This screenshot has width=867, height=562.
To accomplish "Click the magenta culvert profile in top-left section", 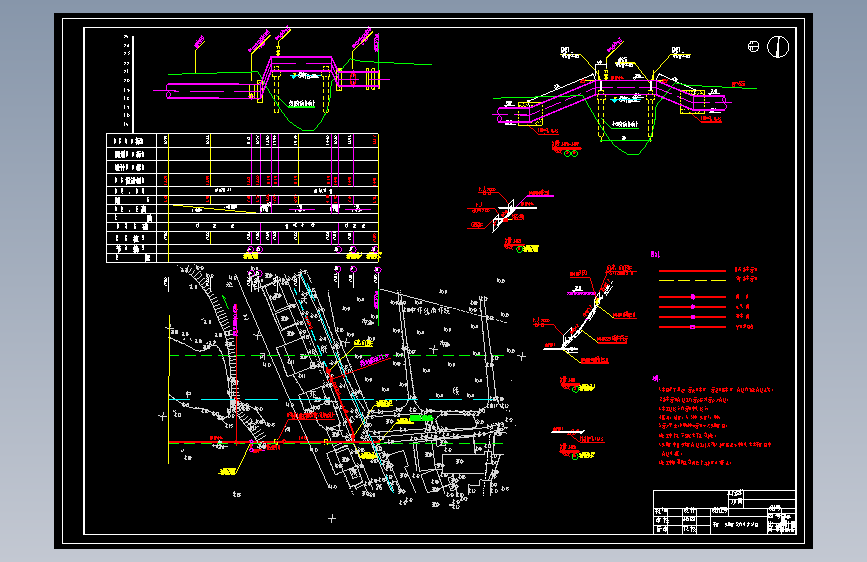I will click(x=273, y=80).
